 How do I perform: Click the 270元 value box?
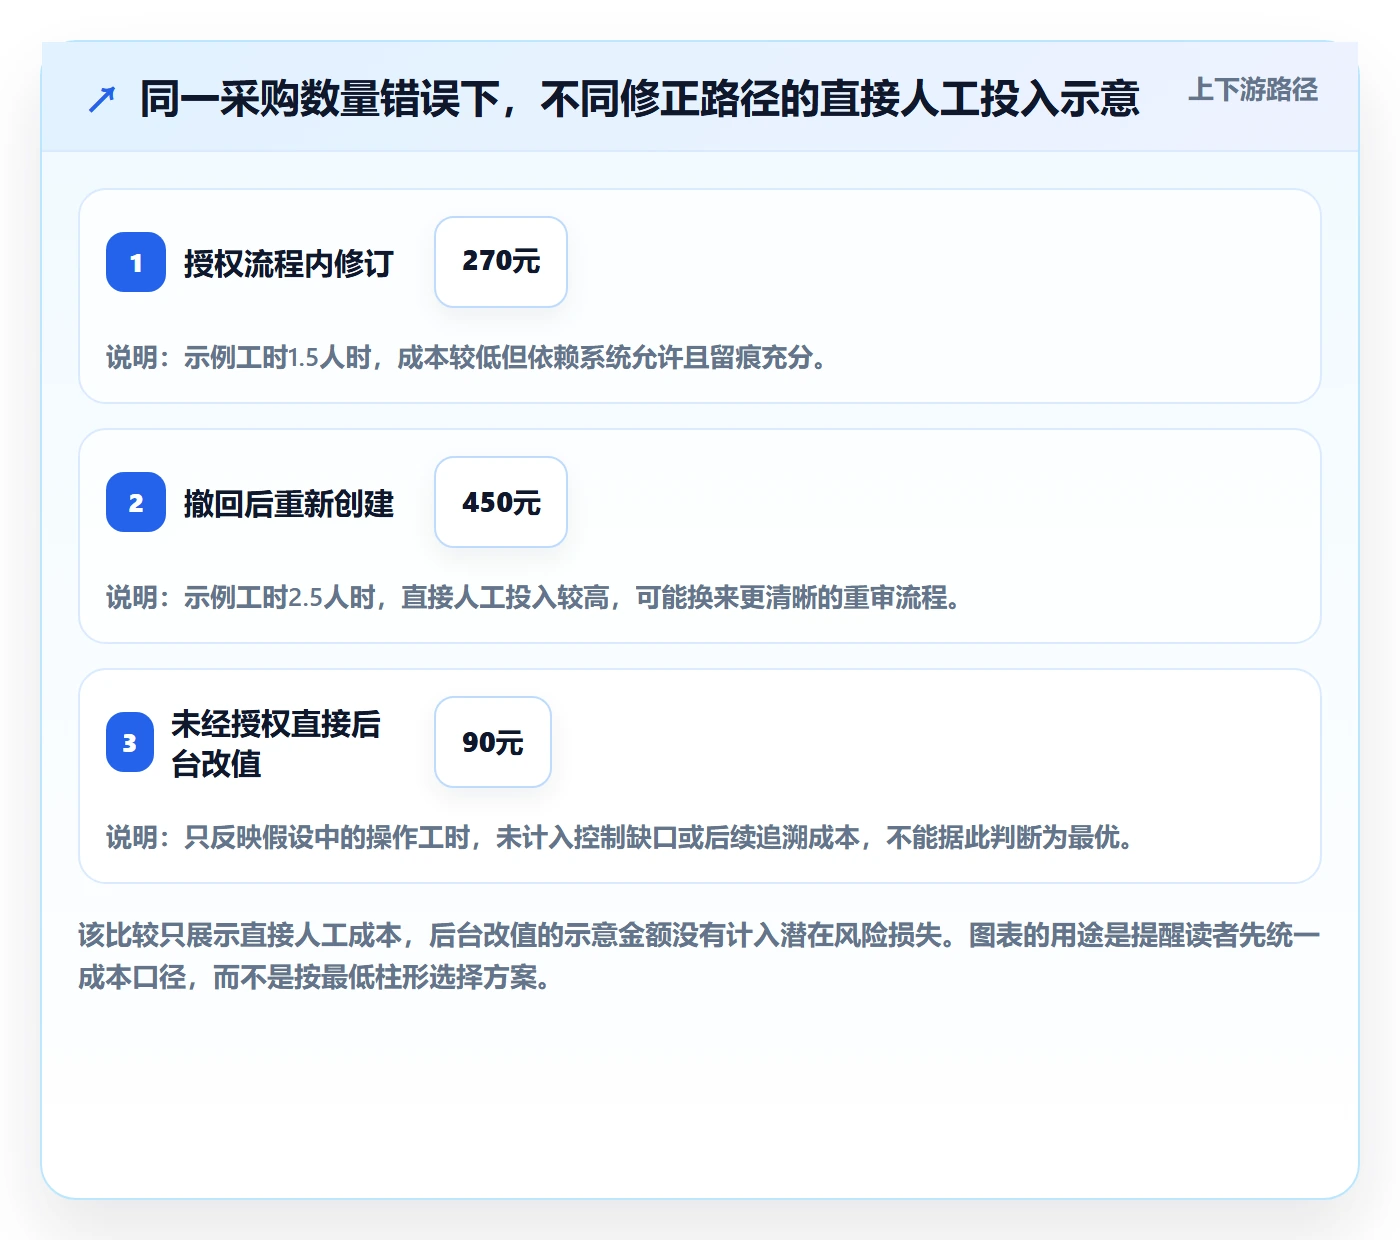point(501,262)
